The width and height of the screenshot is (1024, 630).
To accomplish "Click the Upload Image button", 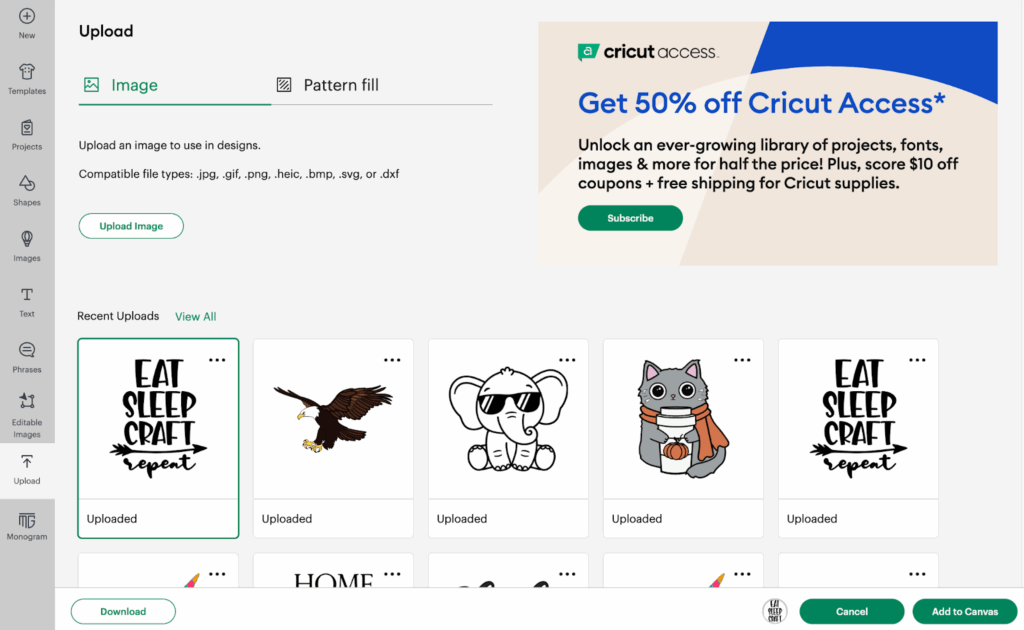I will coord(131,226).
